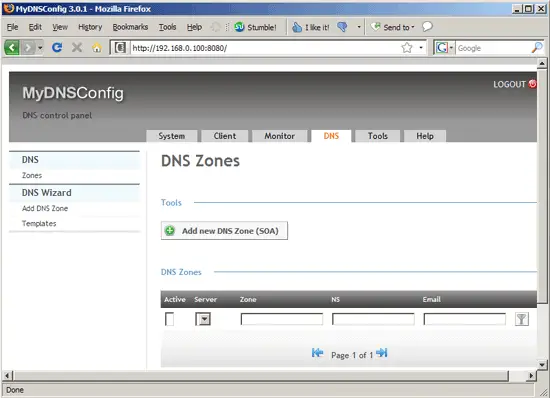550x398 pixels.
Task: Open the browser Help menu
Action: click(x=194, y=27)
